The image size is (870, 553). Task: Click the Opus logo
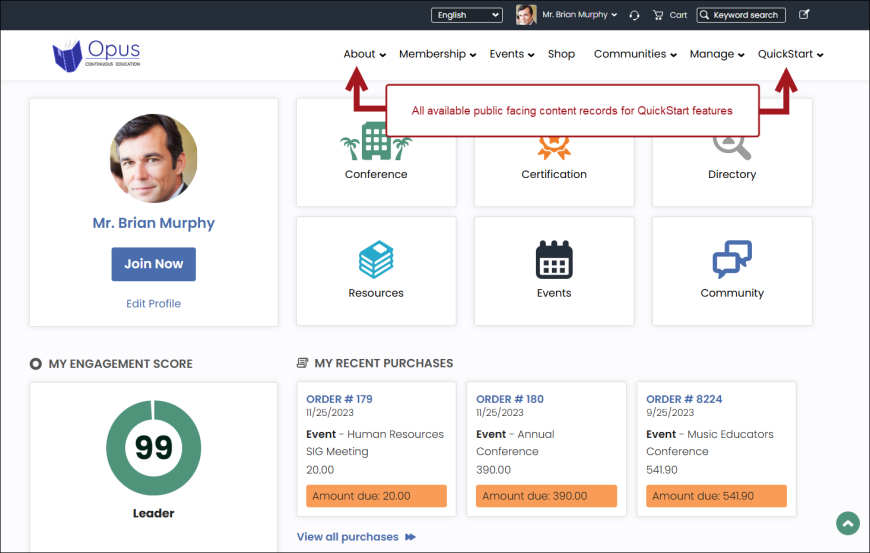[97, 54]
